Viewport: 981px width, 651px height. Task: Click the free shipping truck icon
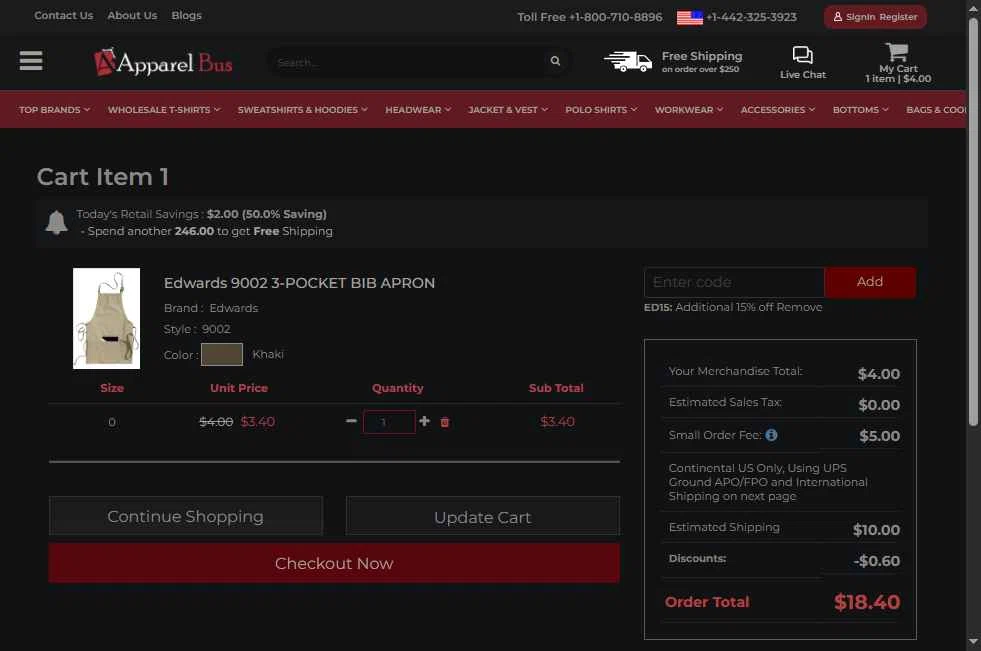(x=628, y=61)
